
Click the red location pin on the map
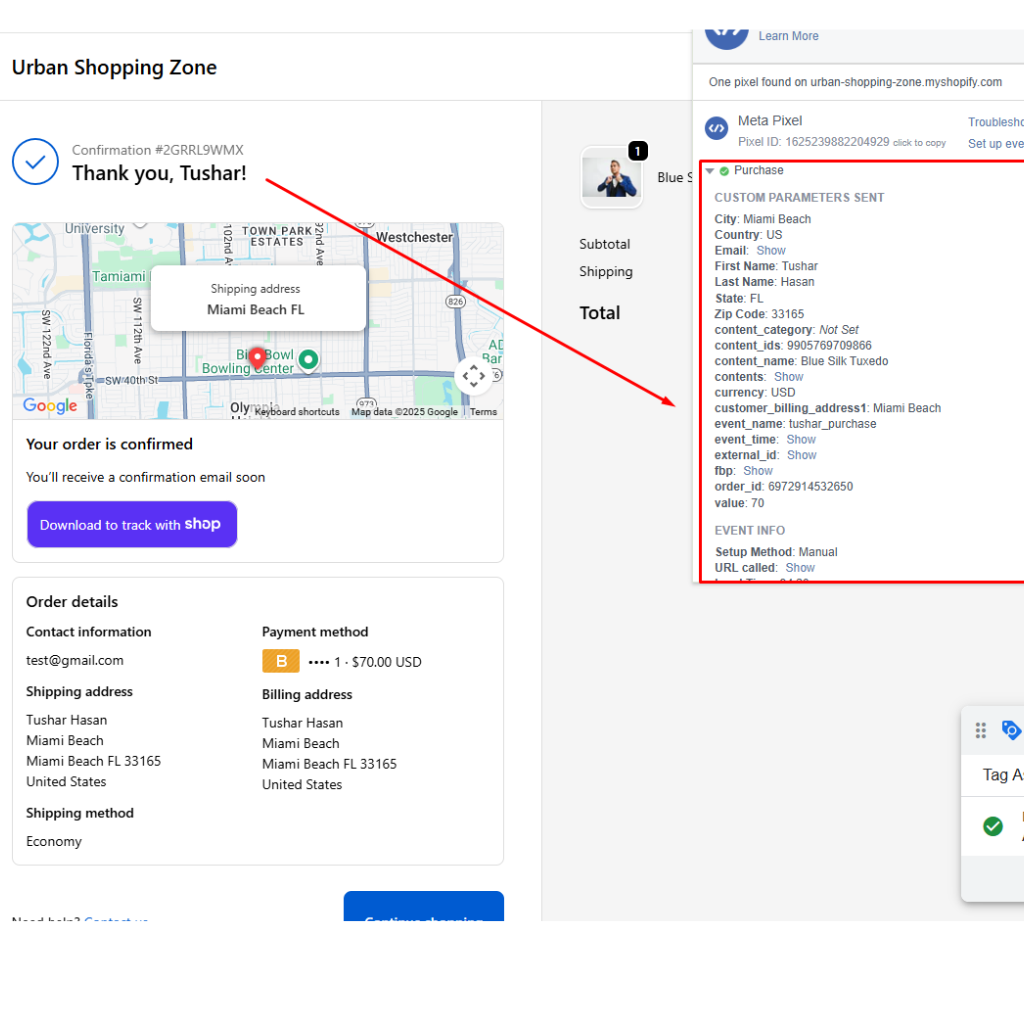point(257,357)
